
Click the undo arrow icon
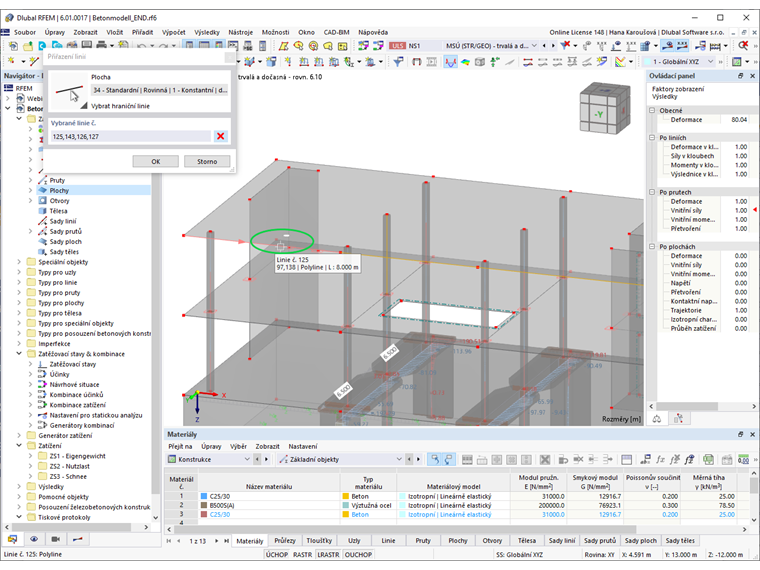(141, 47)
